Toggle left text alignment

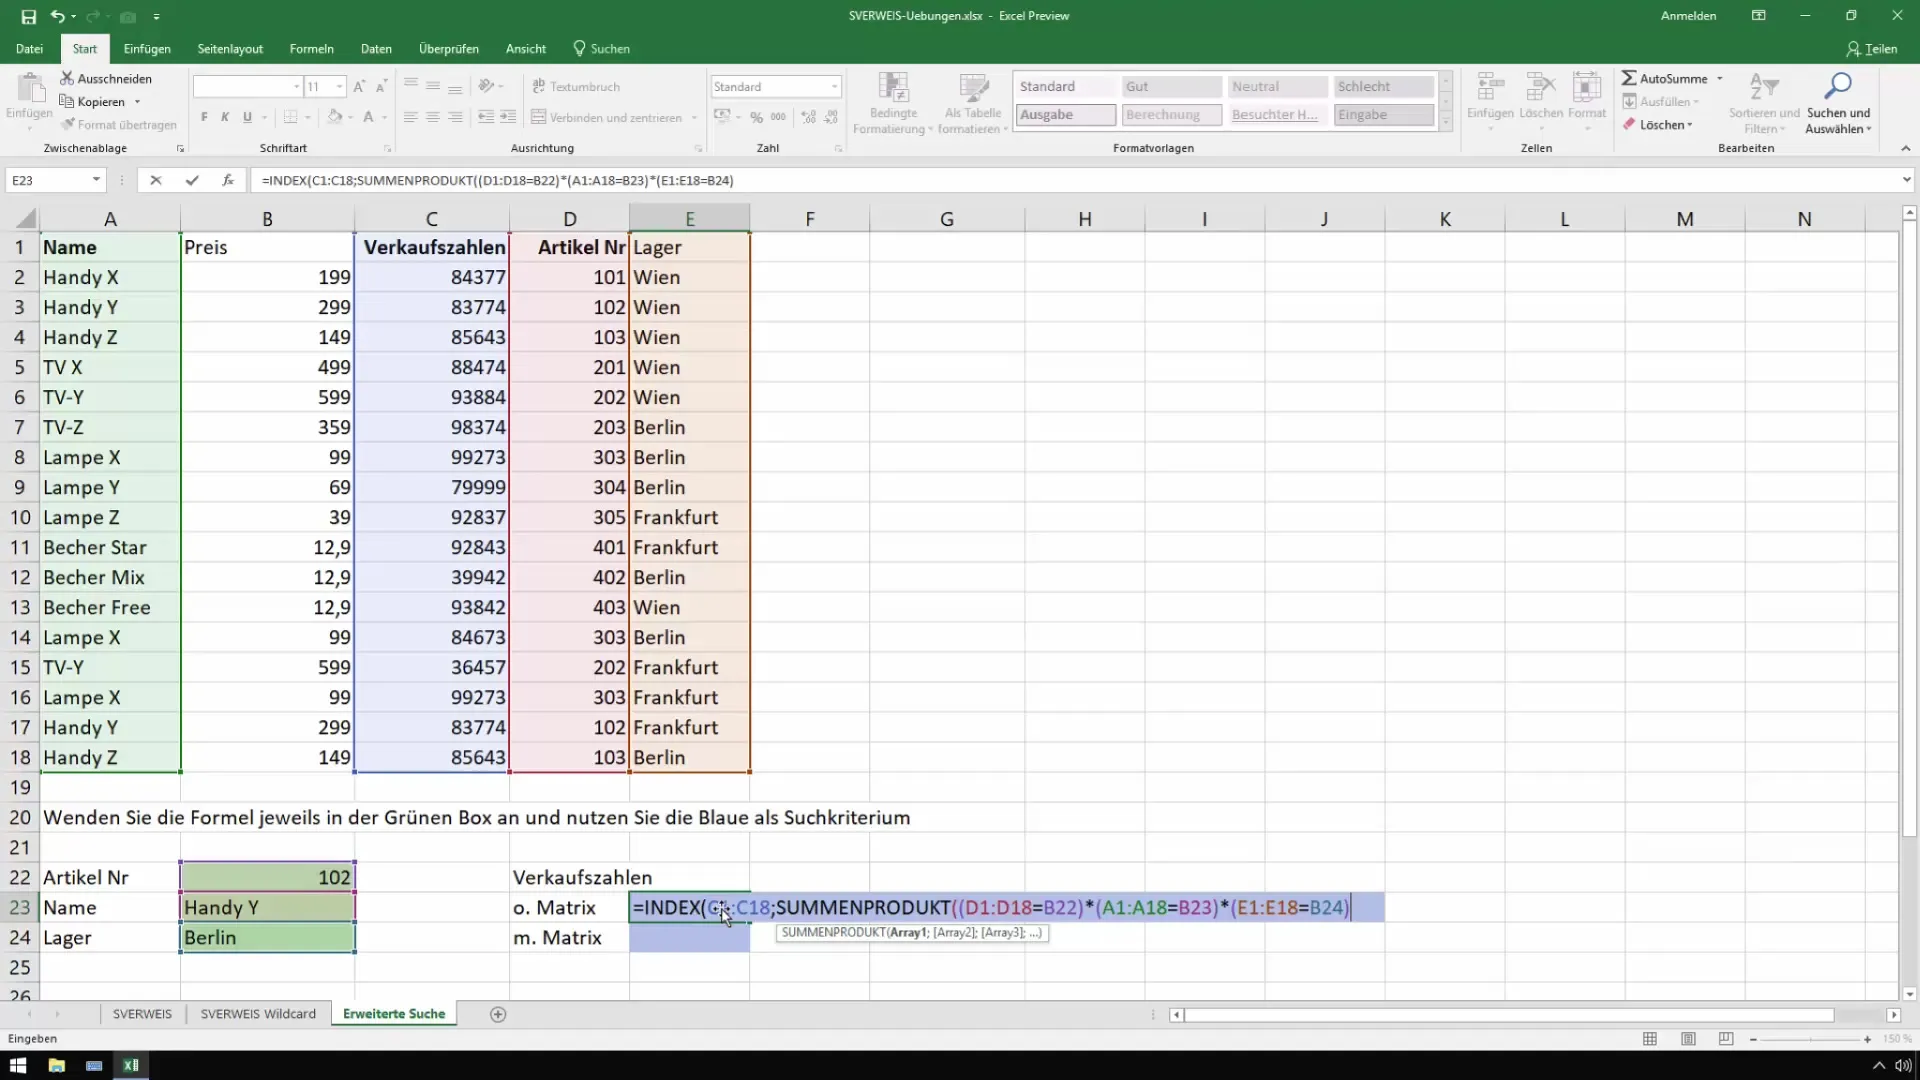tap(411, 117)
